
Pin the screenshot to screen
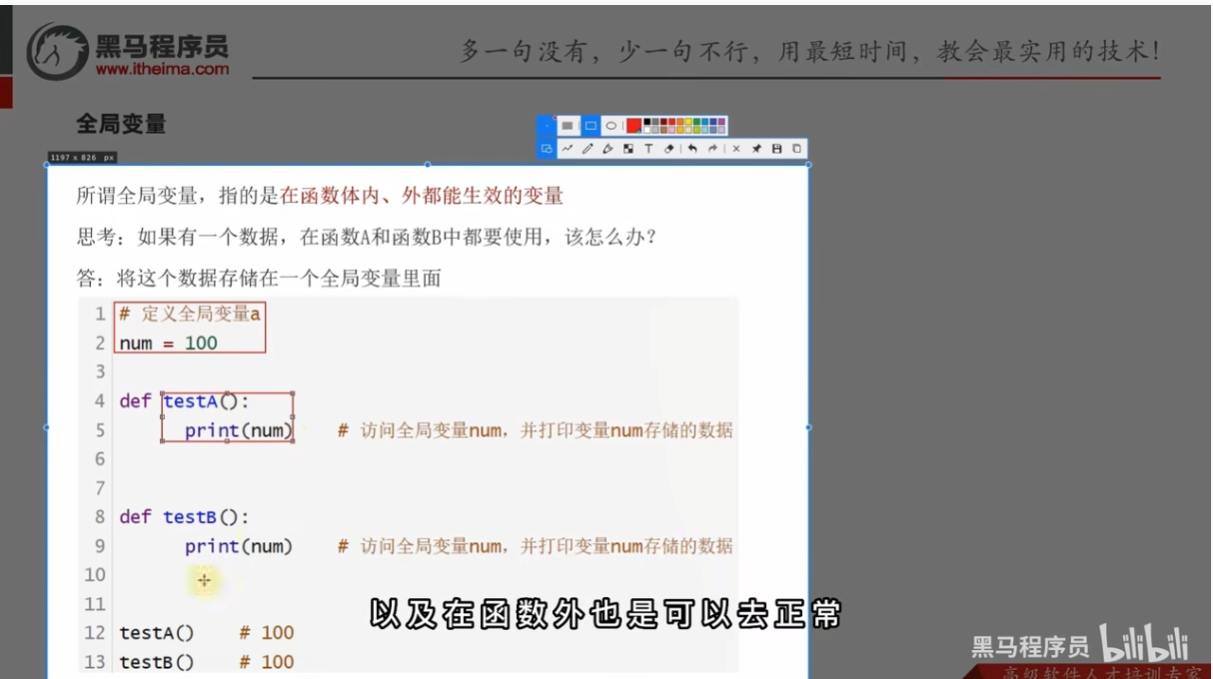[x=756, y=148]
